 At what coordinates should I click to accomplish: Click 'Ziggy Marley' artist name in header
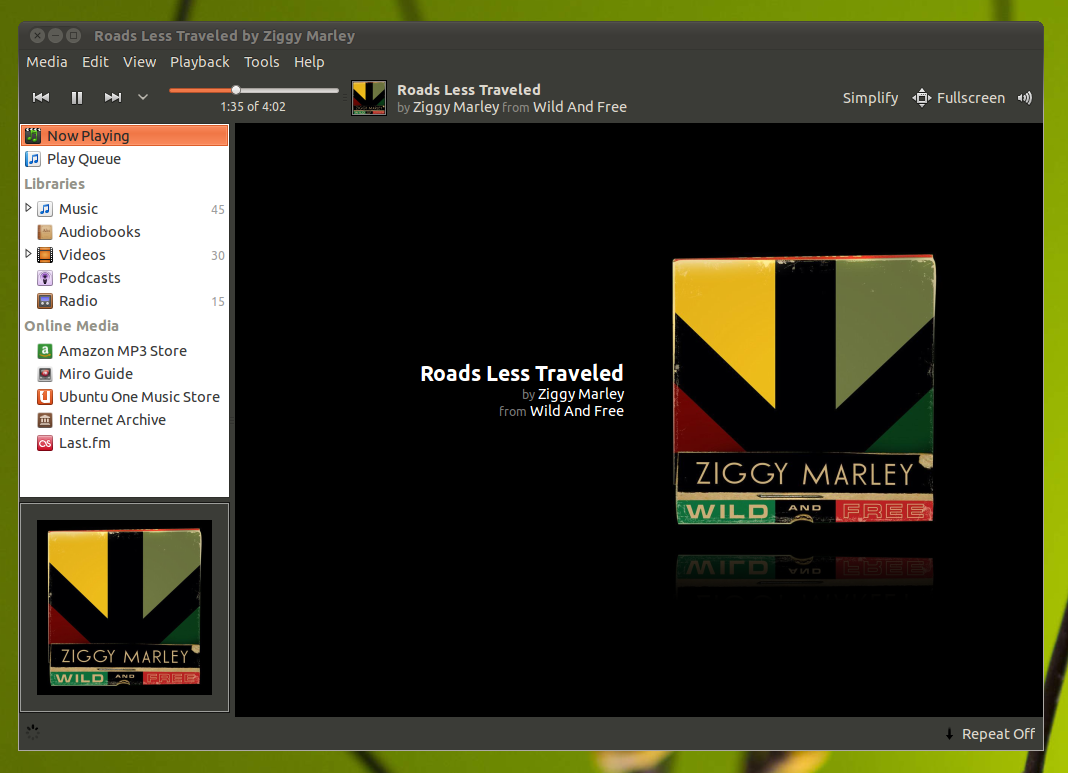point(456,107)
